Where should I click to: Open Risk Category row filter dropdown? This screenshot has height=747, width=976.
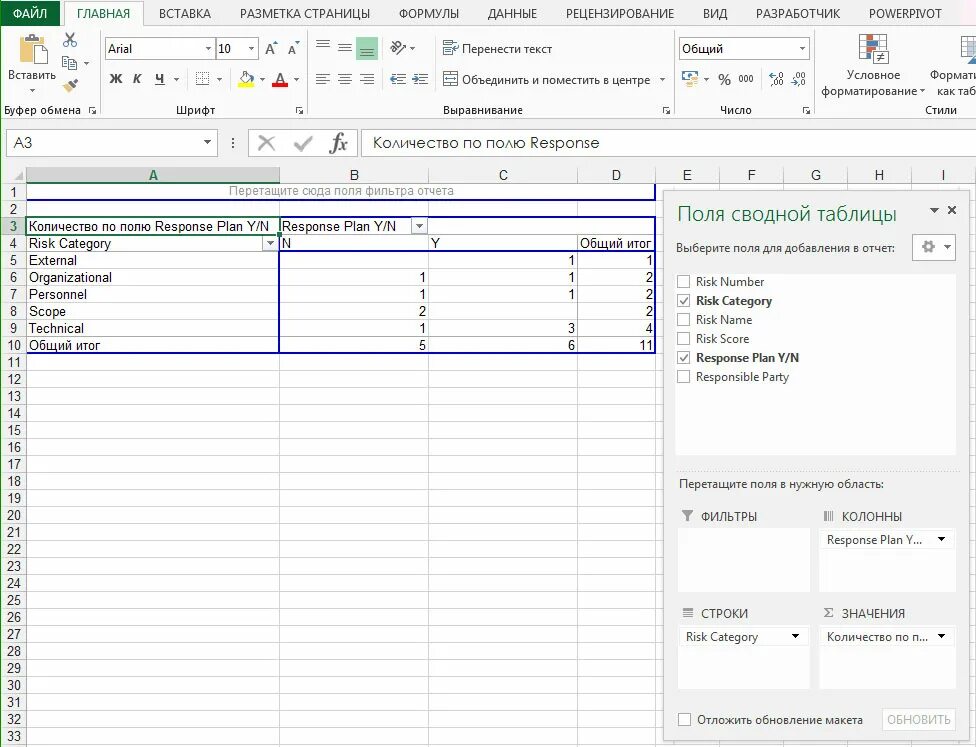(x=270, y=243)
